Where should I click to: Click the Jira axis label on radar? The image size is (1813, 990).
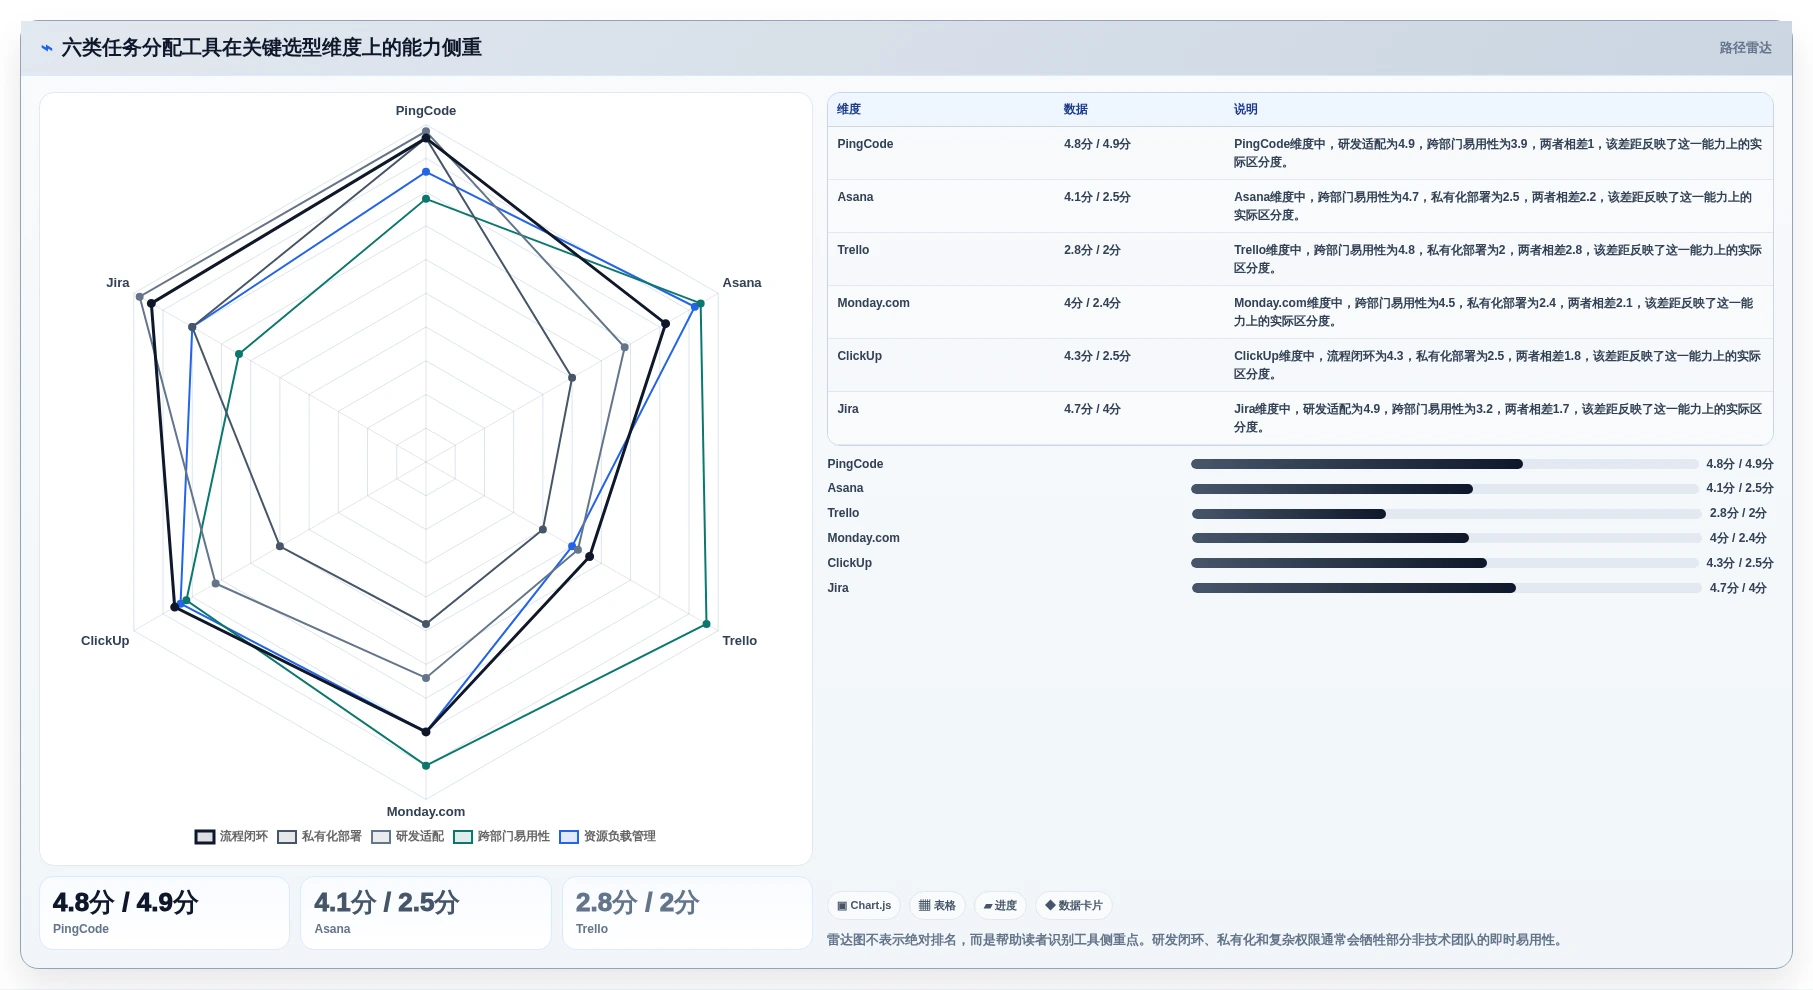118,283
